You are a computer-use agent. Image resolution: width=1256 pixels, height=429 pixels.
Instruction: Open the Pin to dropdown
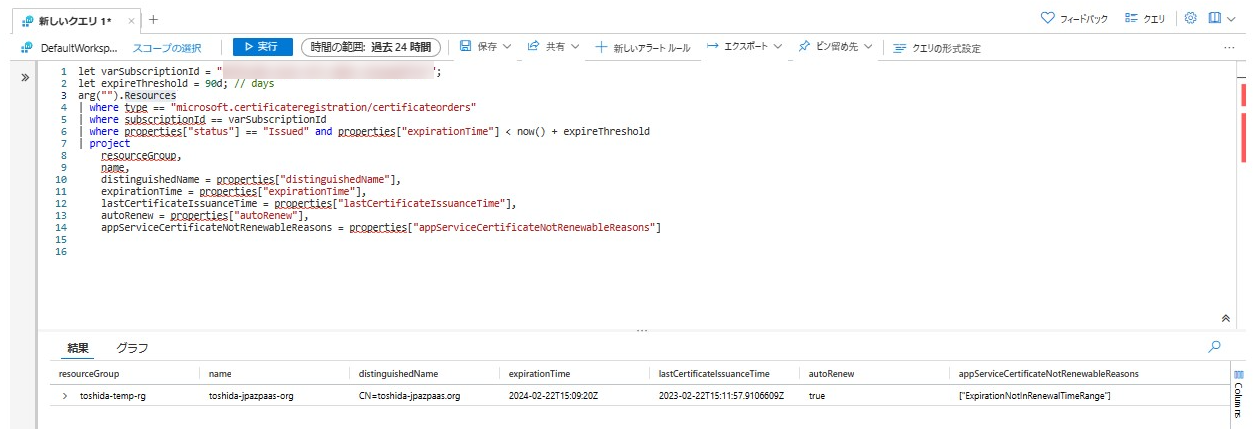click(836, 47)
